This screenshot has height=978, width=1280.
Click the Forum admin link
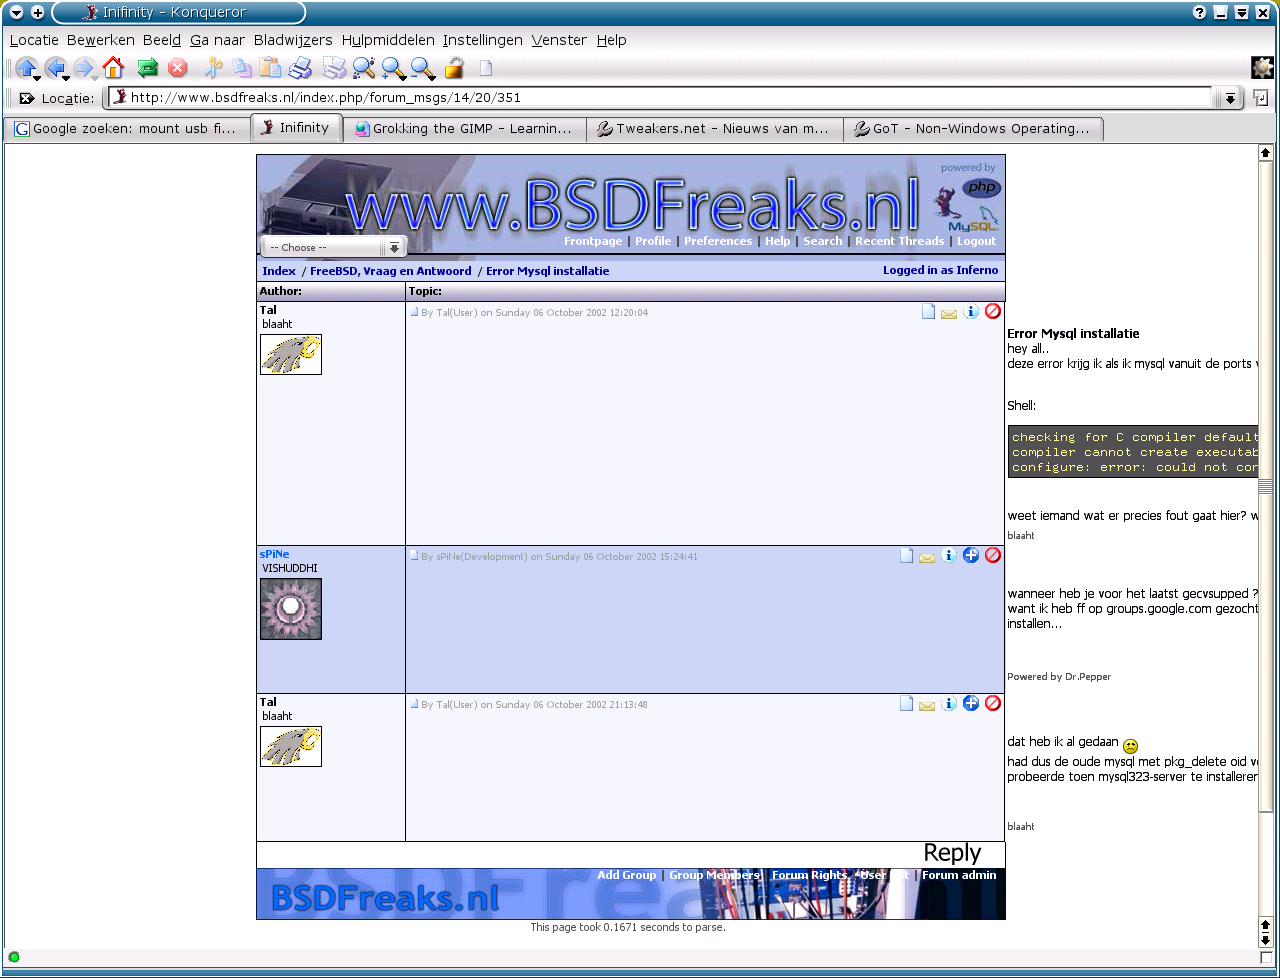959,875
